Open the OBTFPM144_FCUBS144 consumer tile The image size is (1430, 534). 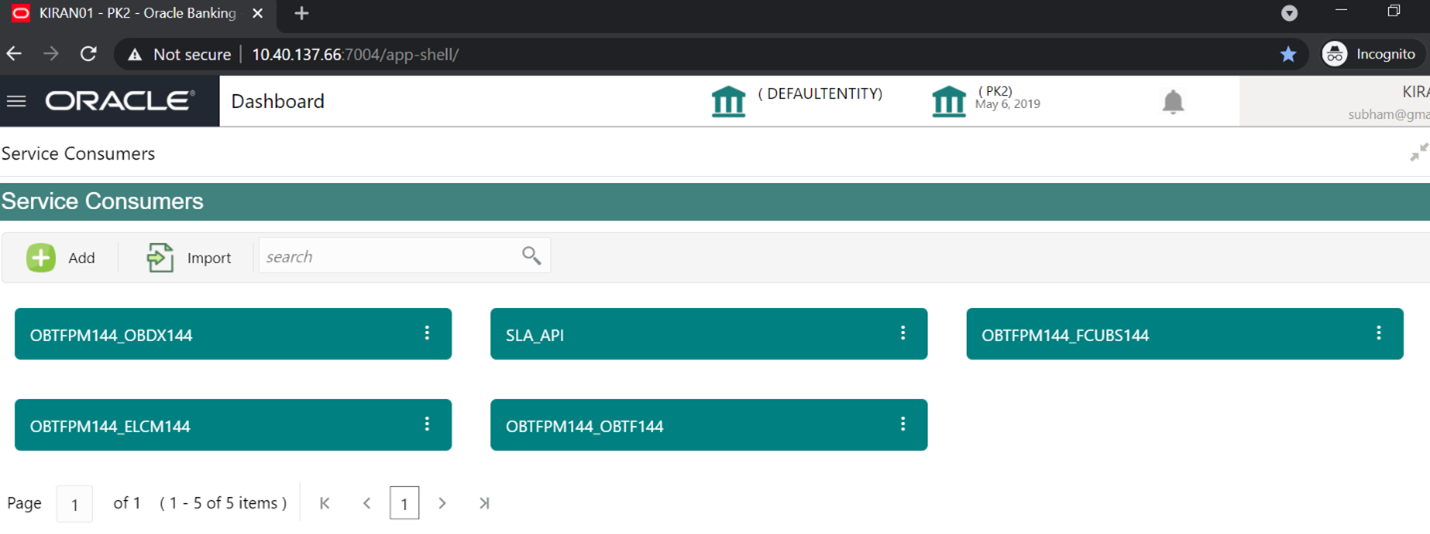pos(1185,334)
